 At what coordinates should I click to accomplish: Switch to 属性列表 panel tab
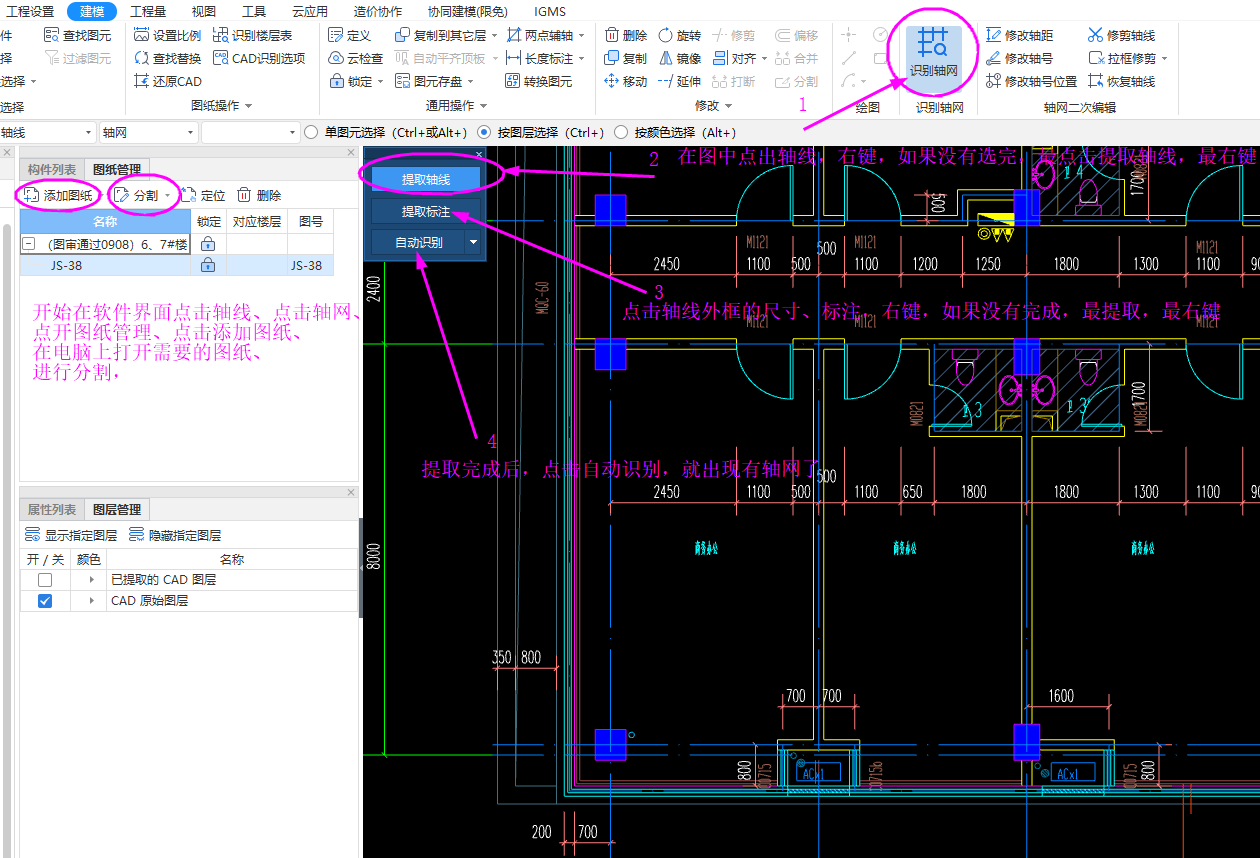pyautogui.click(x=52, y=509)
